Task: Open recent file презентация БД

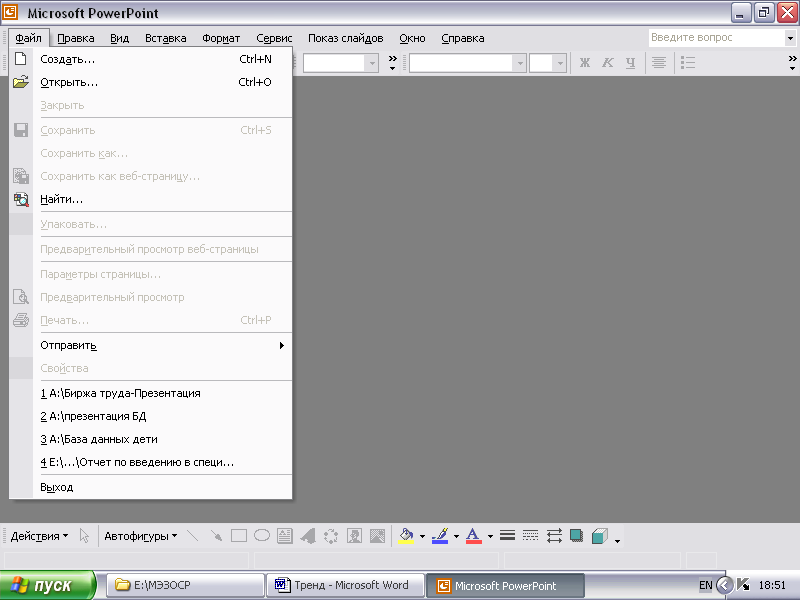Action: point(151,416)
